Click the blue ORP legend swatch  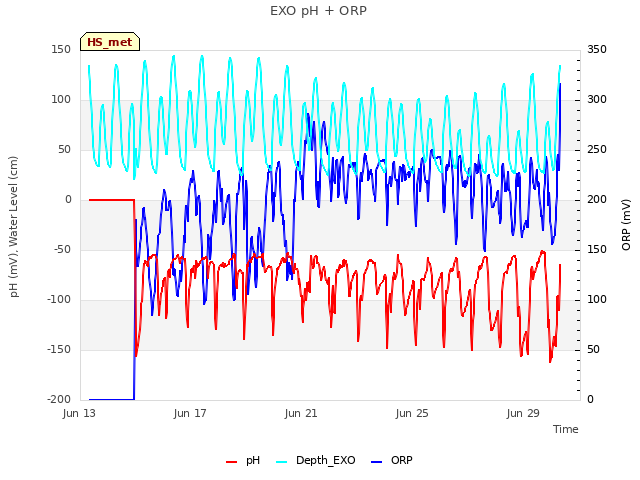[377, 462]
